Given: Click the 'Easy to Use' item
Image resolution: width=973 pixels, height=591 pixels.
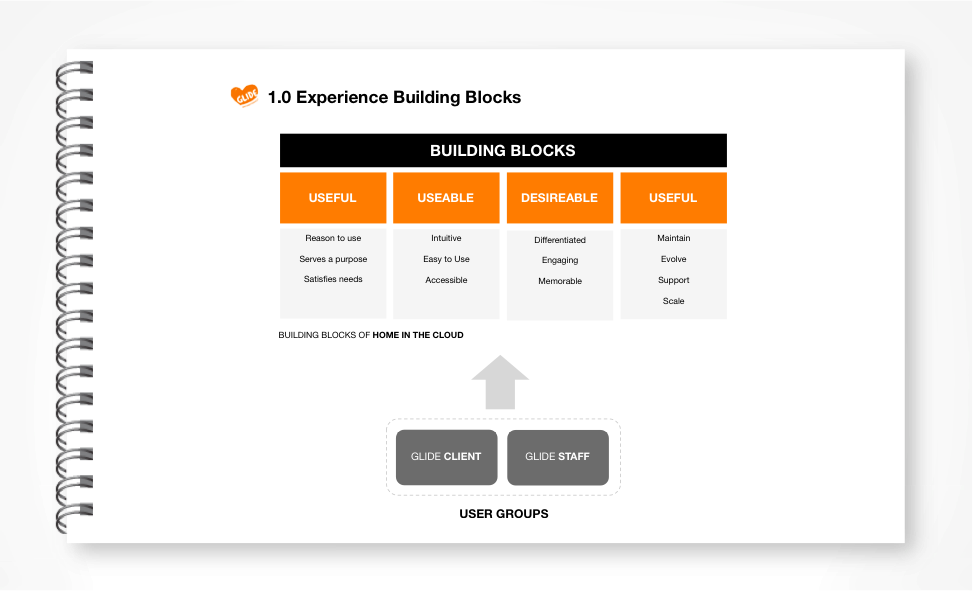Looking at the screenshot, I should click(446, 259).
